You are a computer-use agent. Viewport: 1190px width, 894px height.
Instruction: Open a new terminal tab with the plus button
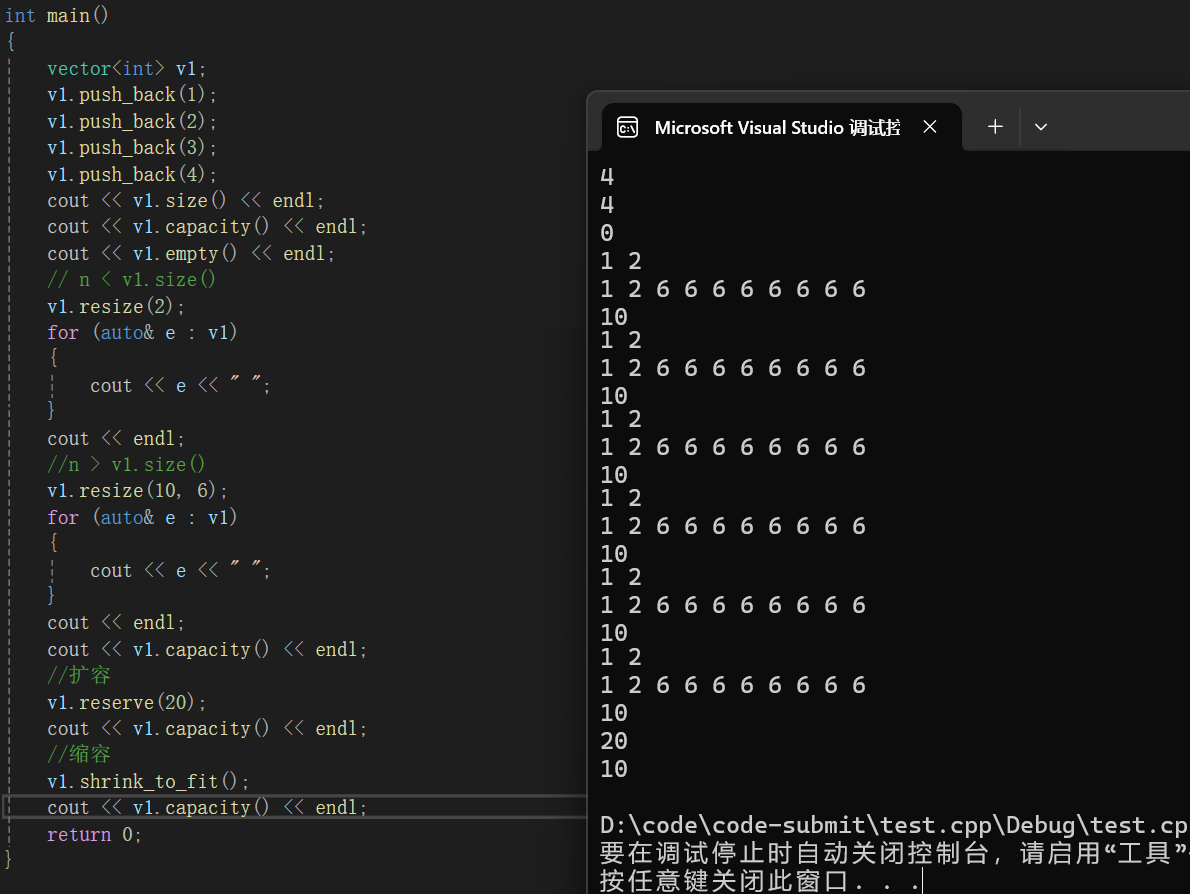click(x=995, y=127)
